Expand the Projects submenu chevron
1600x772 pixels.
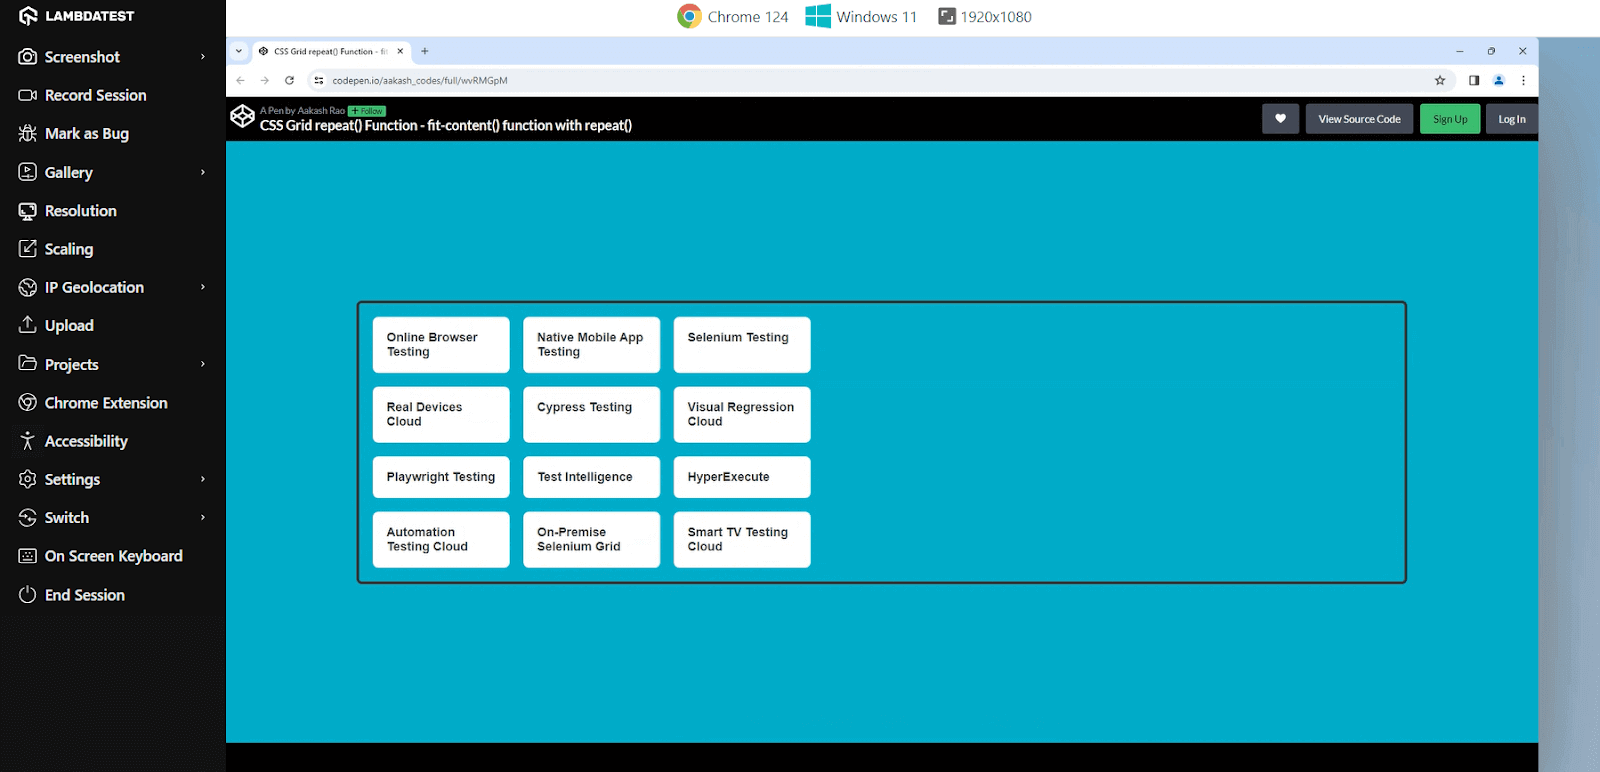[x=203, y=364]
